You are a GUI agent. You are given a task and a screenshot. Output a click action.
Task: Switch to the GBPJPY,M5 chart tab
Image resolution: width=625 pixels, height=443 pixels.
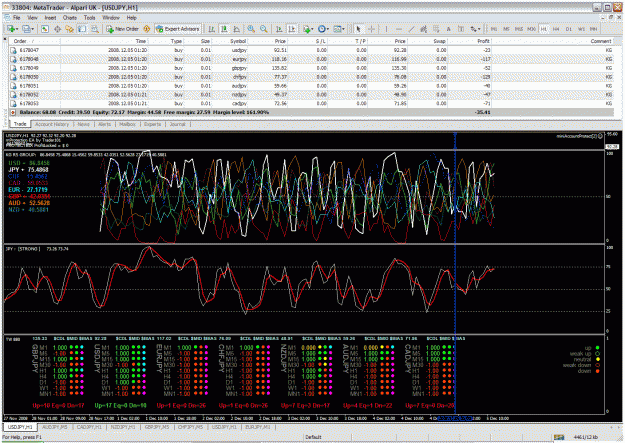[157, 427]
